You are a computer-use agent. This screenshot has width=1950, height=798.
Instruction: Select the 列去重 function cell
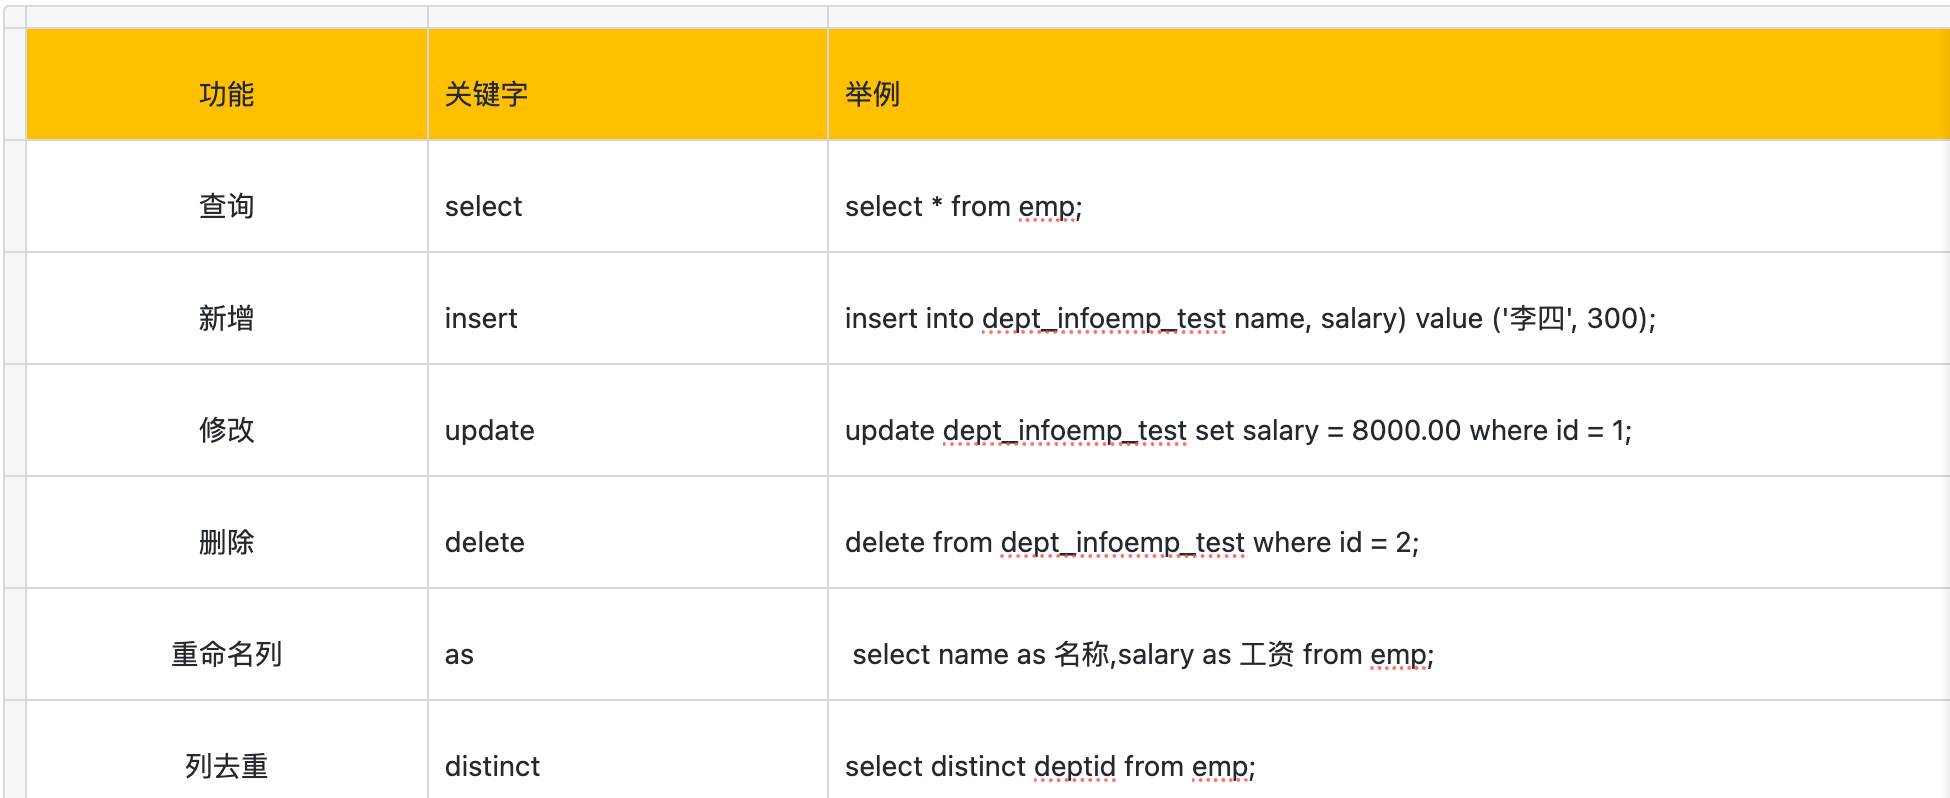point(227,766)
